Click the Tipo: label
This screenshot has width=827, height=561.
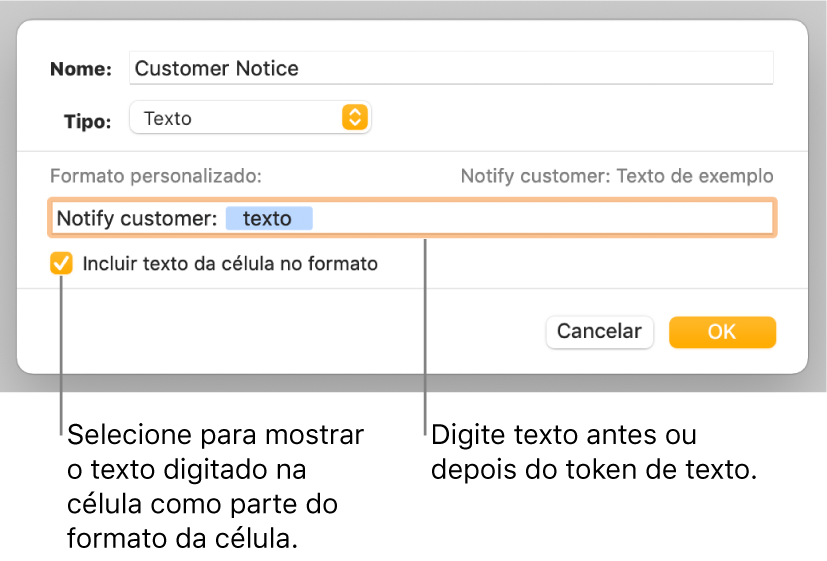88,121
